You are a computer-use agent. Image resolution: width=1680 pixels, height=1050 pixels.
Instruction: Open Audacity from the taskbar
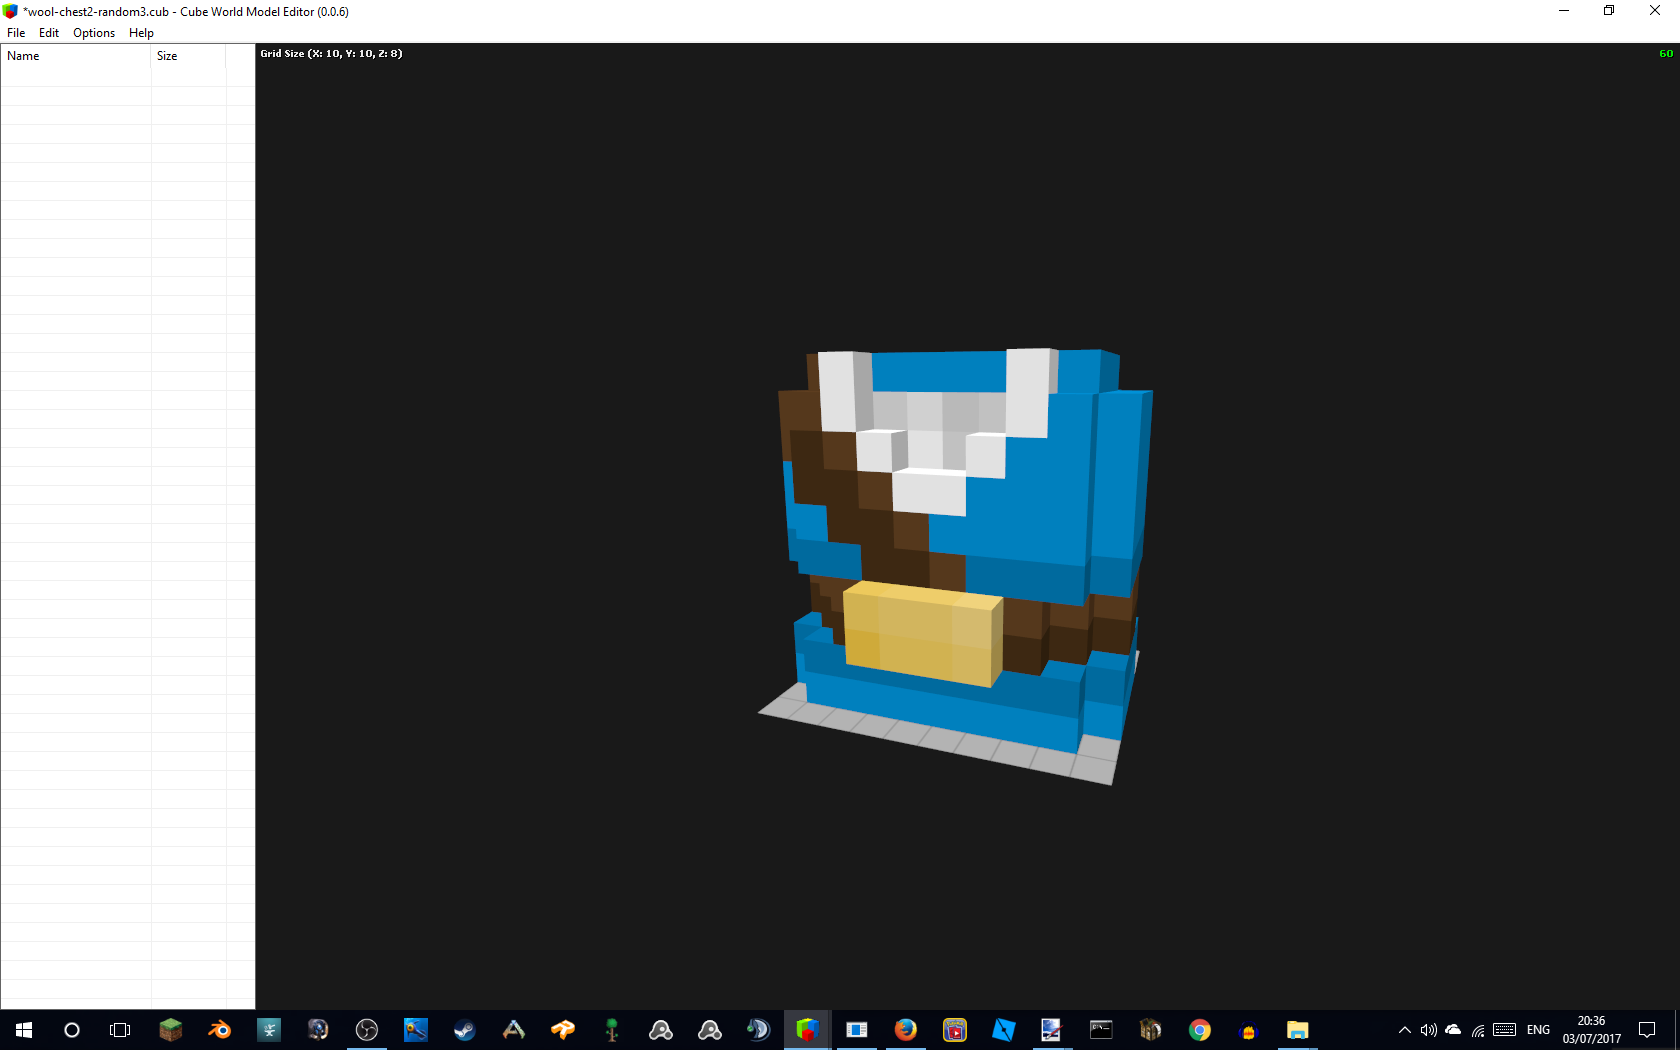[x=1247, y=1030]
